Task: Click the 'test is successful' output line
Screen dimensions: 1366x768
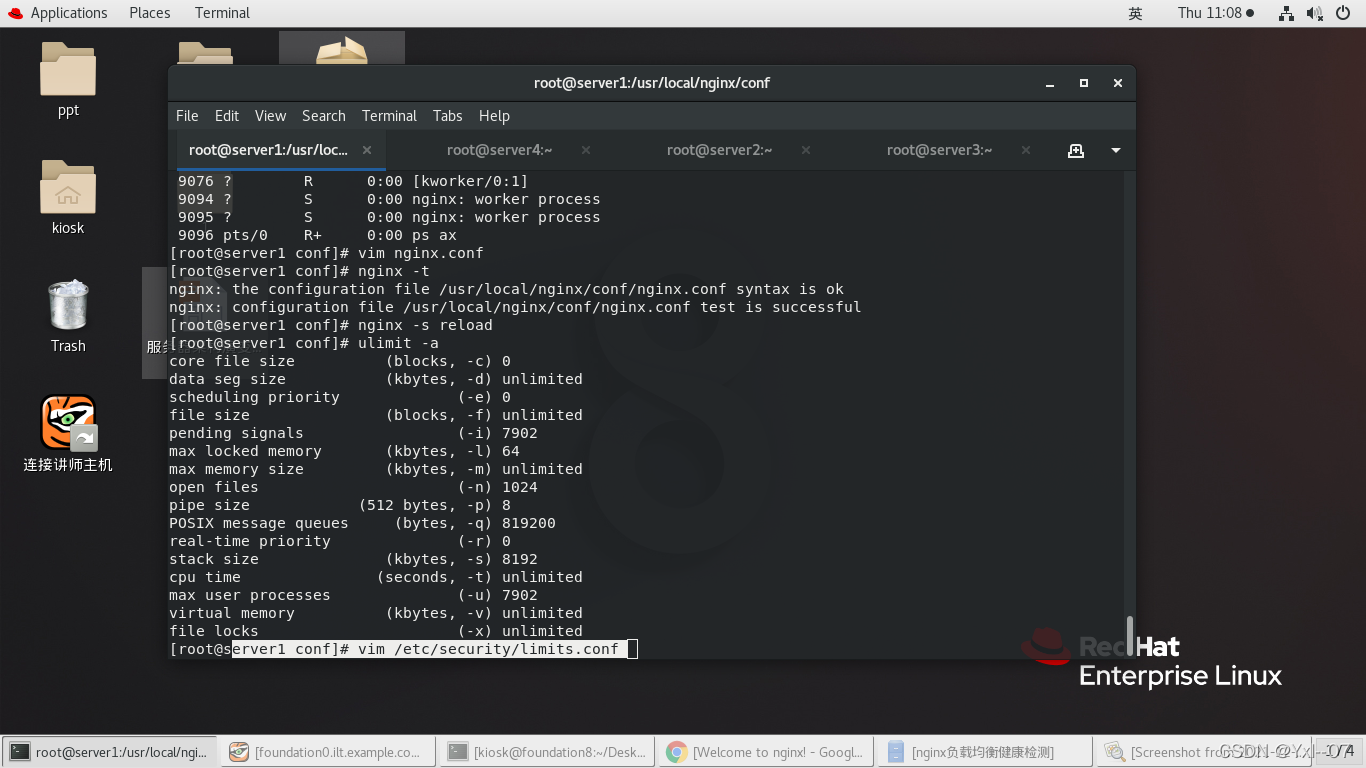Action: 515,307
